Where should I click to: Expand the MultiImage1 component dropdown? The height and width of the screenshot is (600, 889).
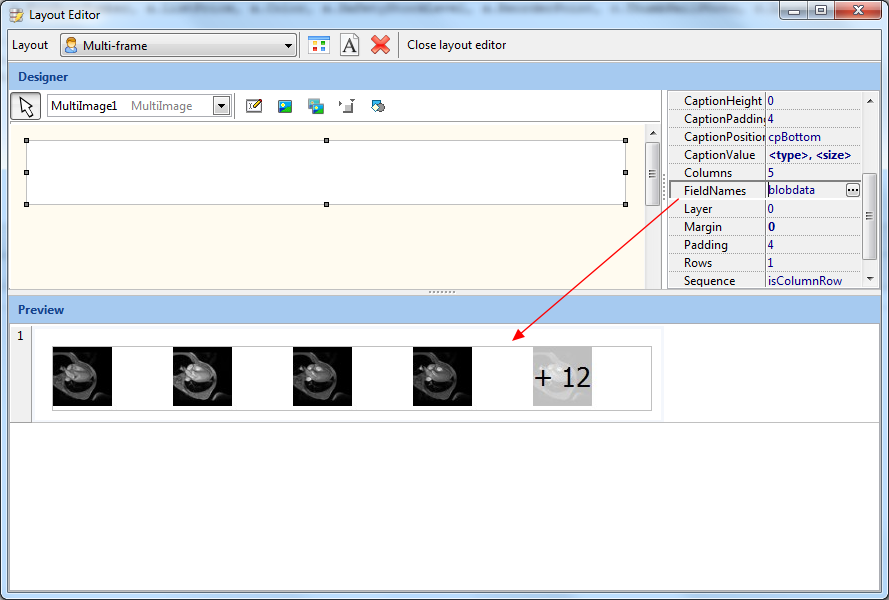click(222, 106)
